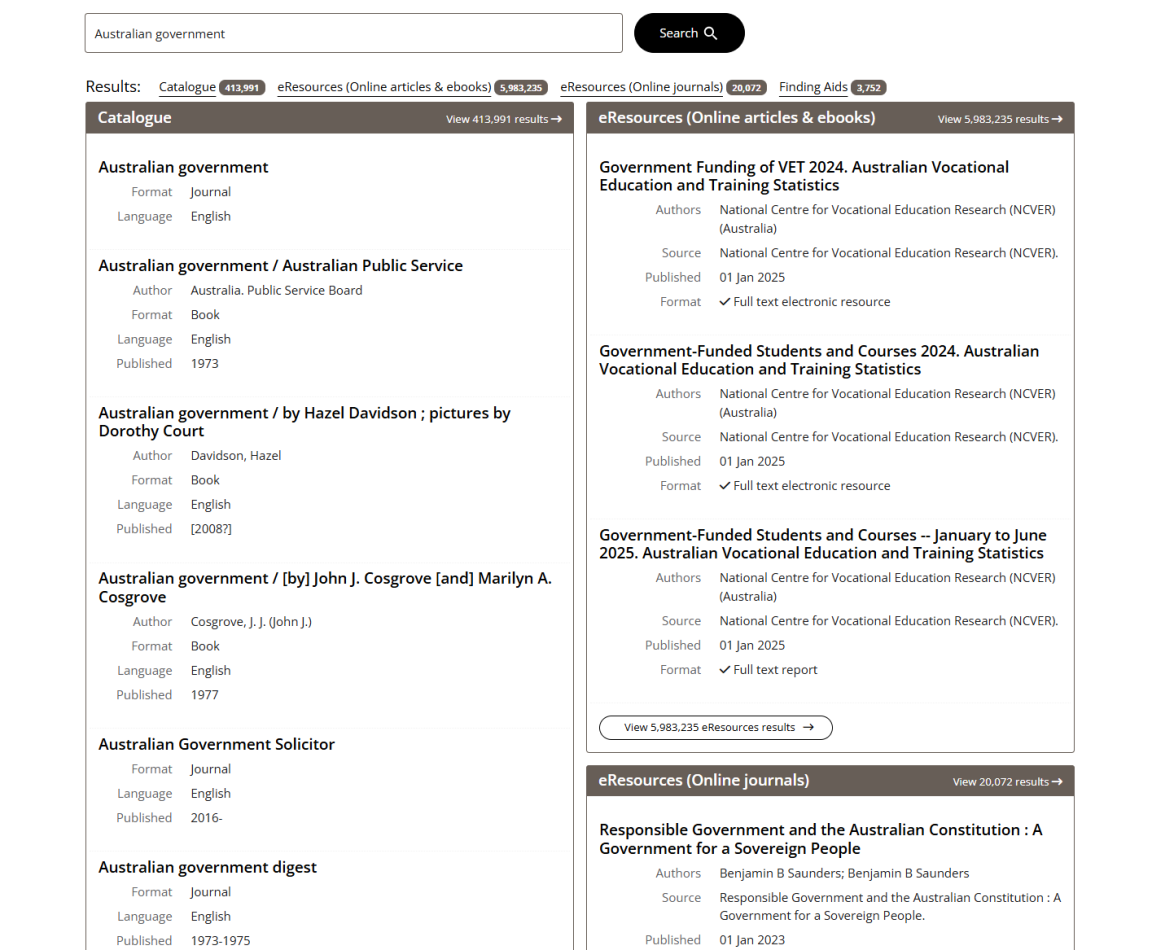Open the Australian government digest record

[x=209, y=867]
